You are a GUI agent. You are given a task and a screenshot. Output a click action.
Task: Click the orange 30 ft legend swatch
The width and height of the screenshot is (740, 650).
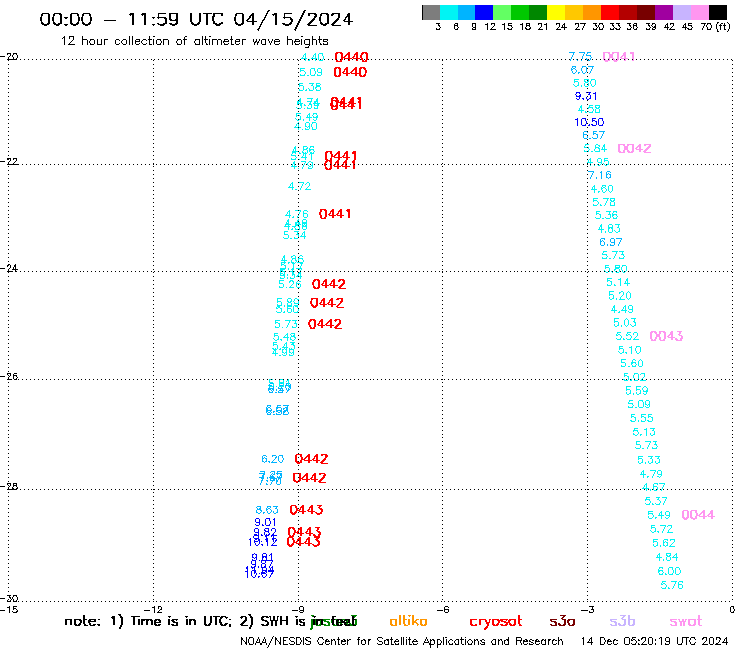591,13
